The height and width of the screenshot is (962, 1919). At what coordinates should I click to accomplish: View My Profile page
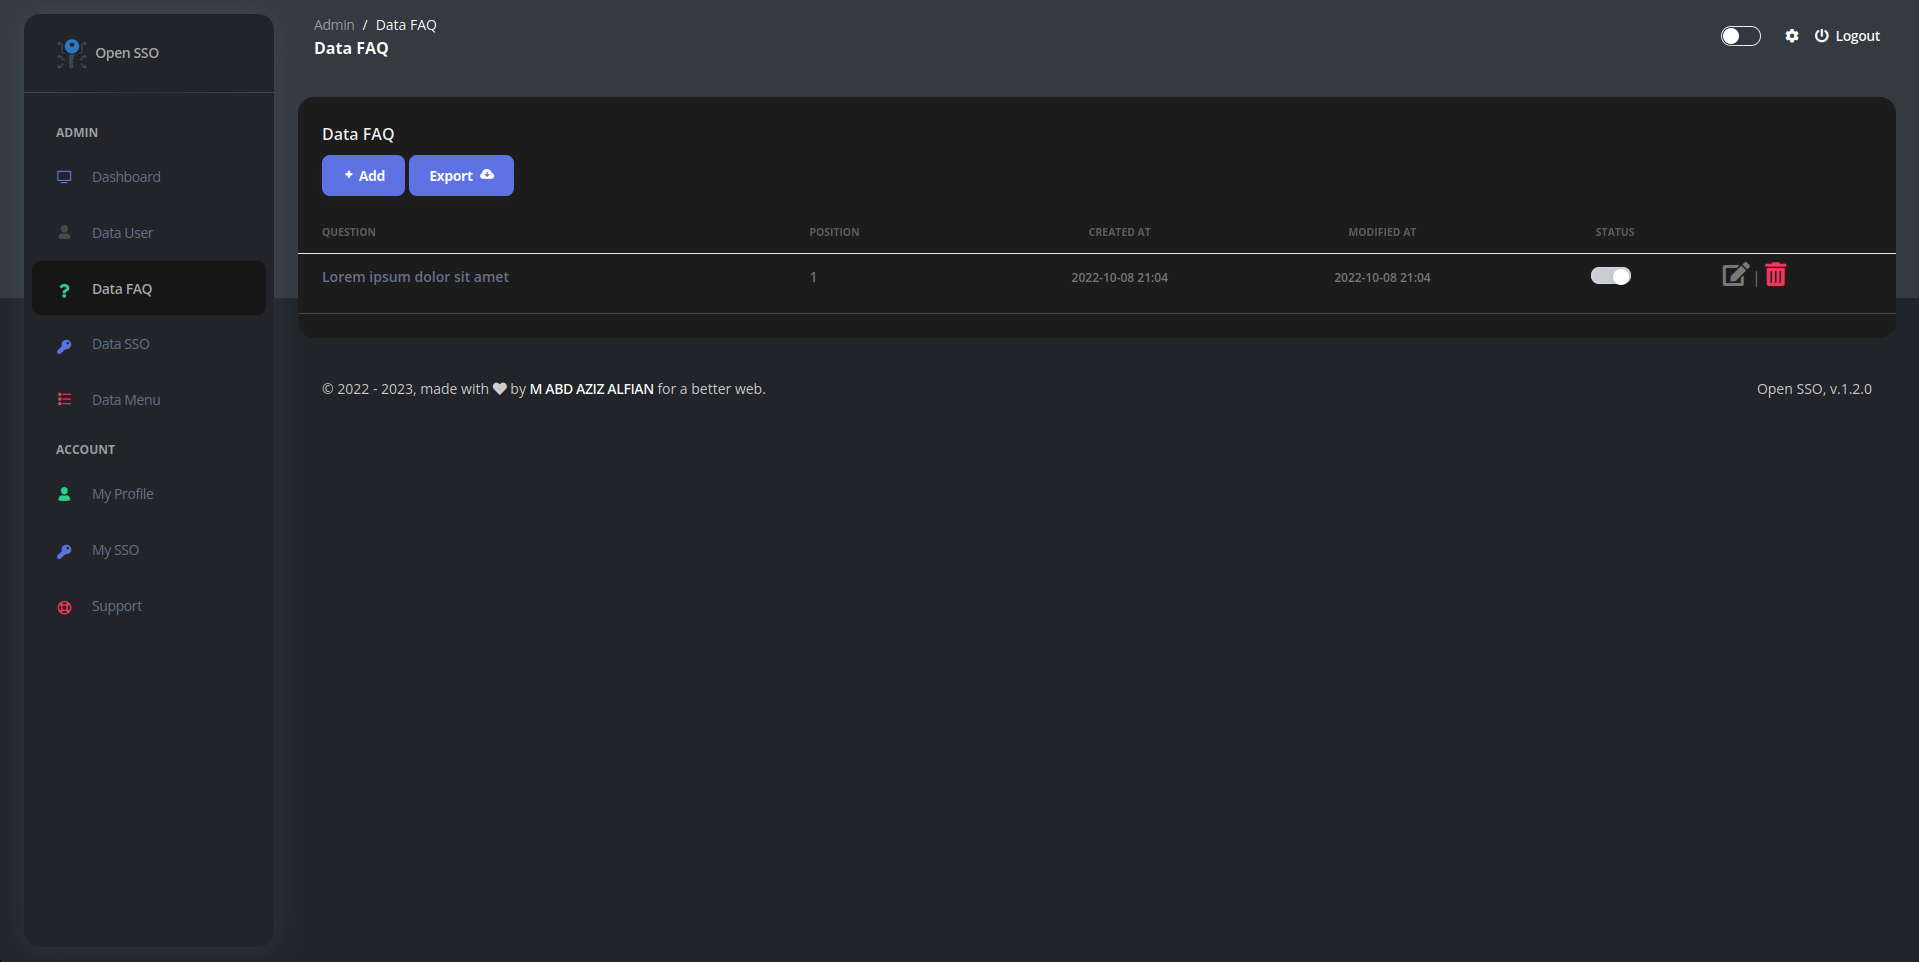point(149,494)
